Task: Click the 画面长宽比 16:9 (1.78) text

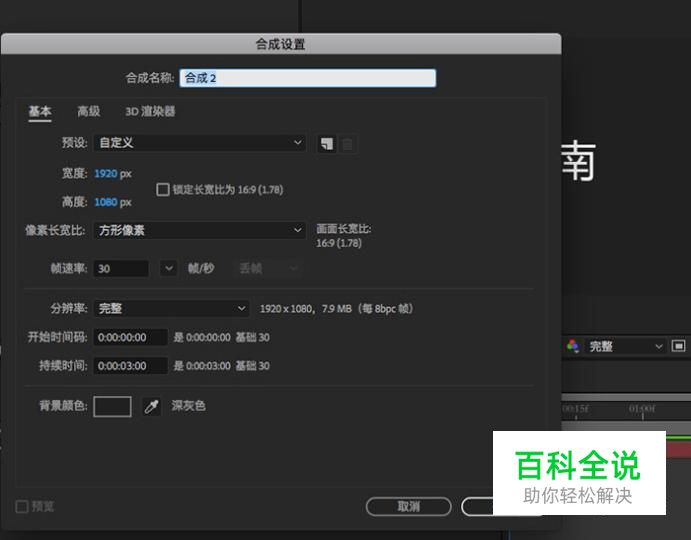Action: coord(344,236)
